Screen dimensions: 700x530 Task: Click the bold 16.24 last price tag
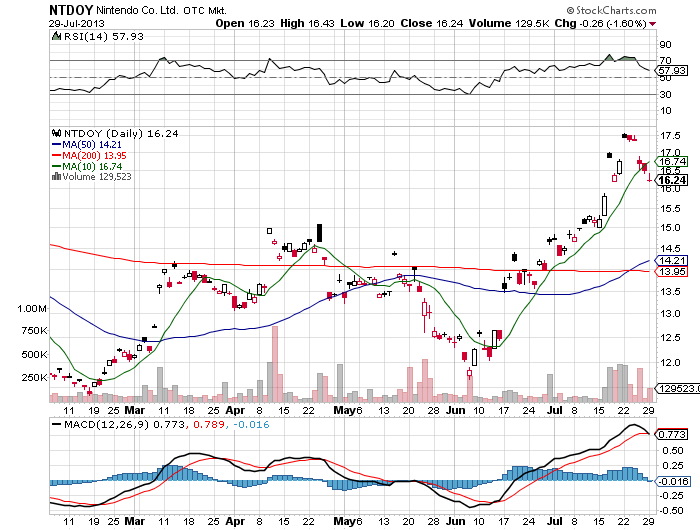(x=672, y=180)
